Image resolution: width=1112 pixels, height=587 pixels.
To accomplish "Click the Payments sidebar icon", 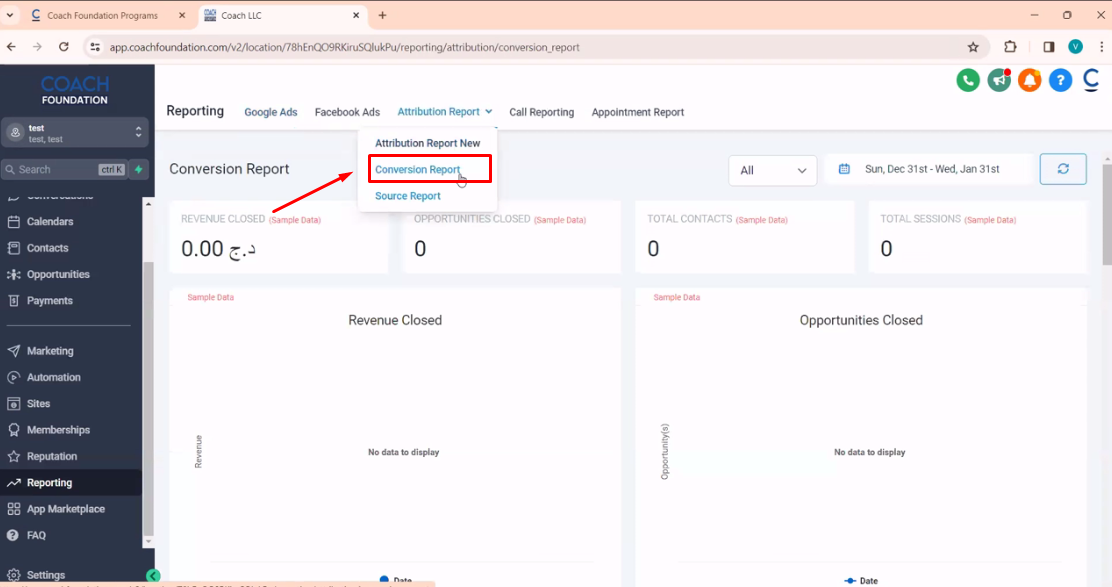I will [x=13, y=301].
